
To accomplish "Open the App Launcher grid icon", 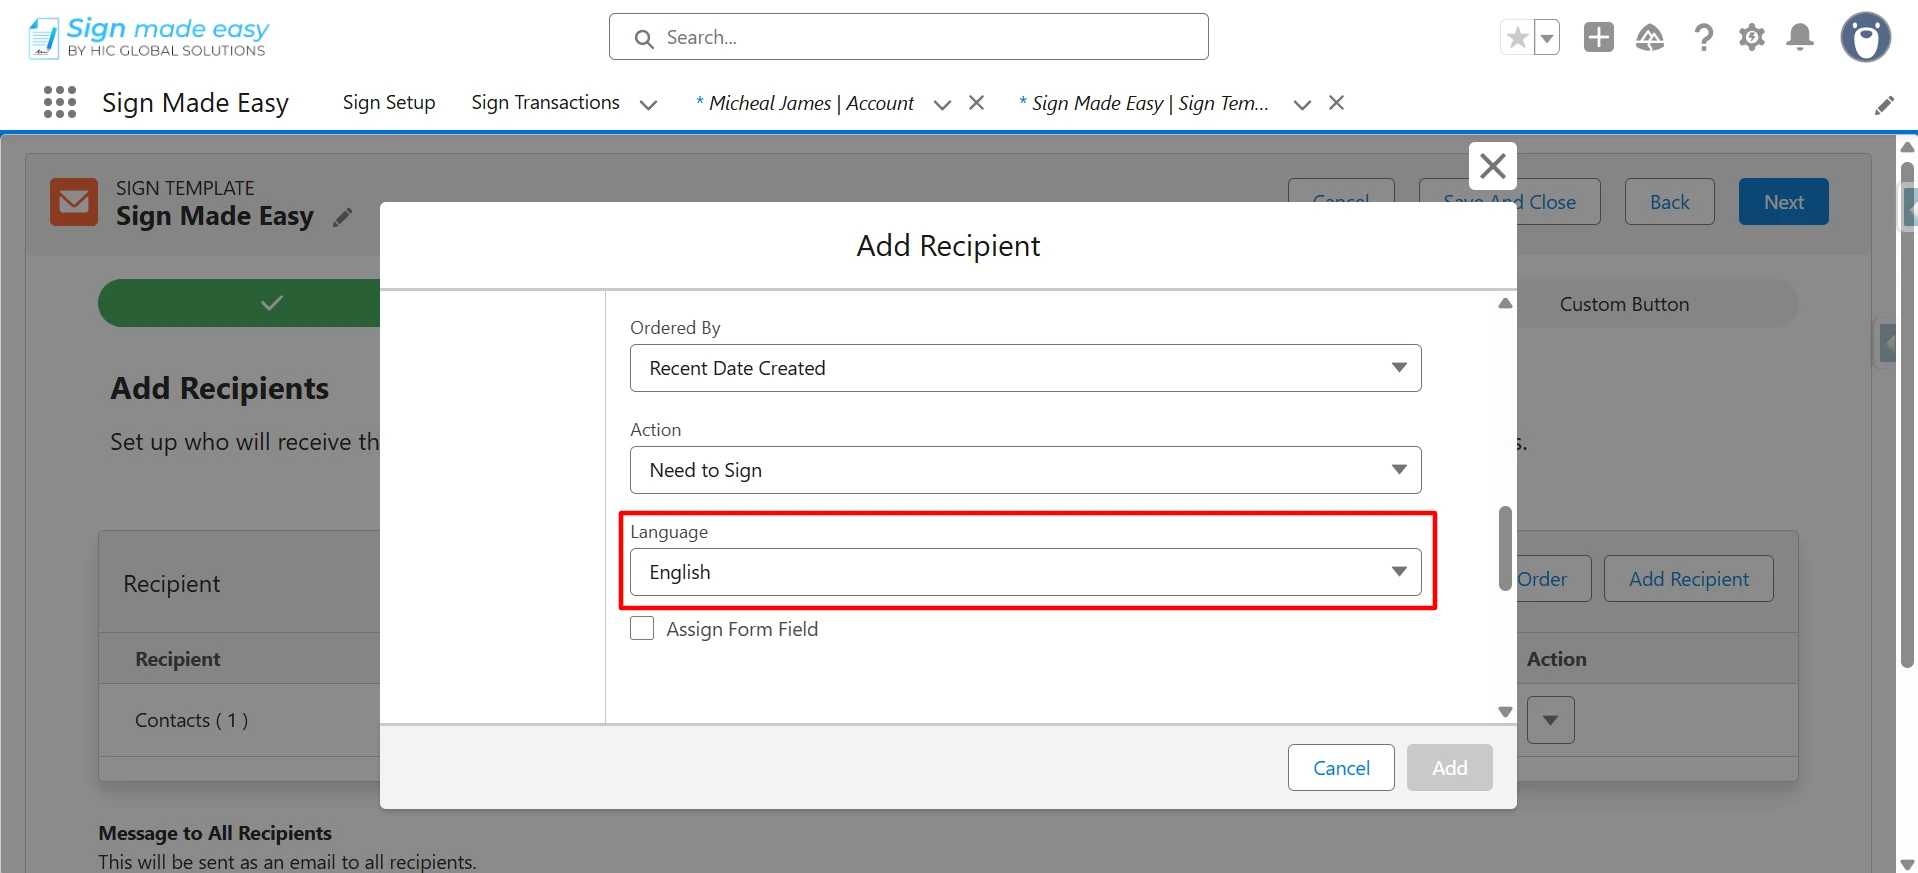I will click(x=60, y=102).
